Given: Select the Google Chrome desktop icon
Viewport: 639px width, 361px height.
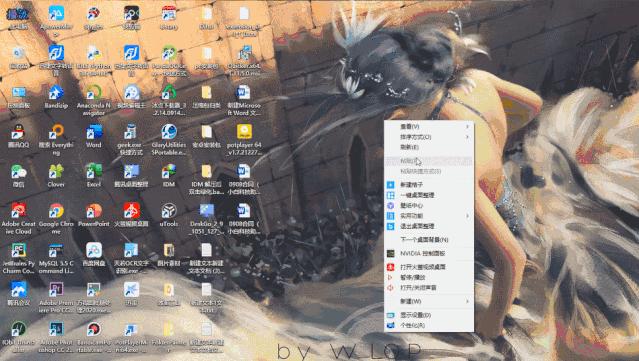Looking at the screenshot, I should [x=56, y=219].
